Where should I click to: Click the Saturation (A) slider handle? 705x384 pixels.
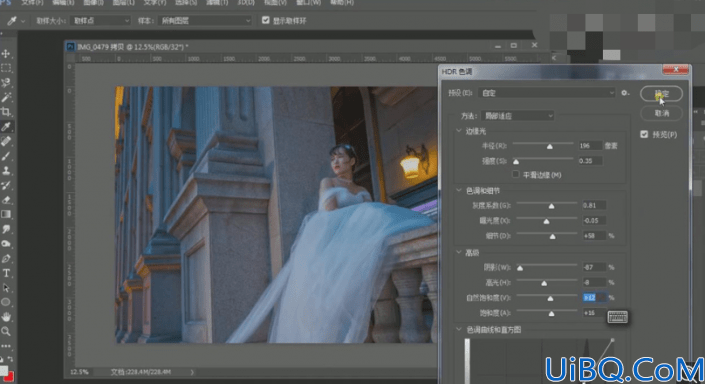point(551,314)
